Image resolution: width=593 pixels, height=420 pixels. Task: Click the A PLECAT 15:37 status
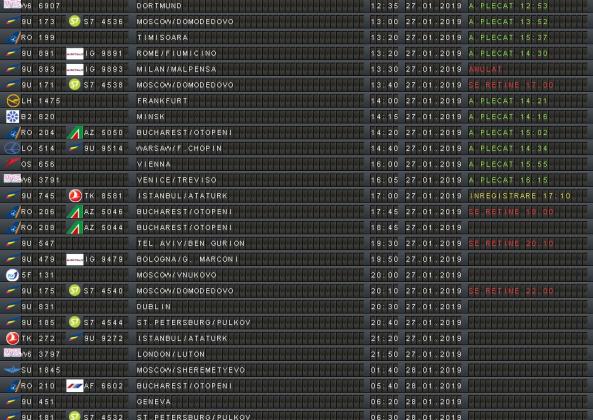509,37
